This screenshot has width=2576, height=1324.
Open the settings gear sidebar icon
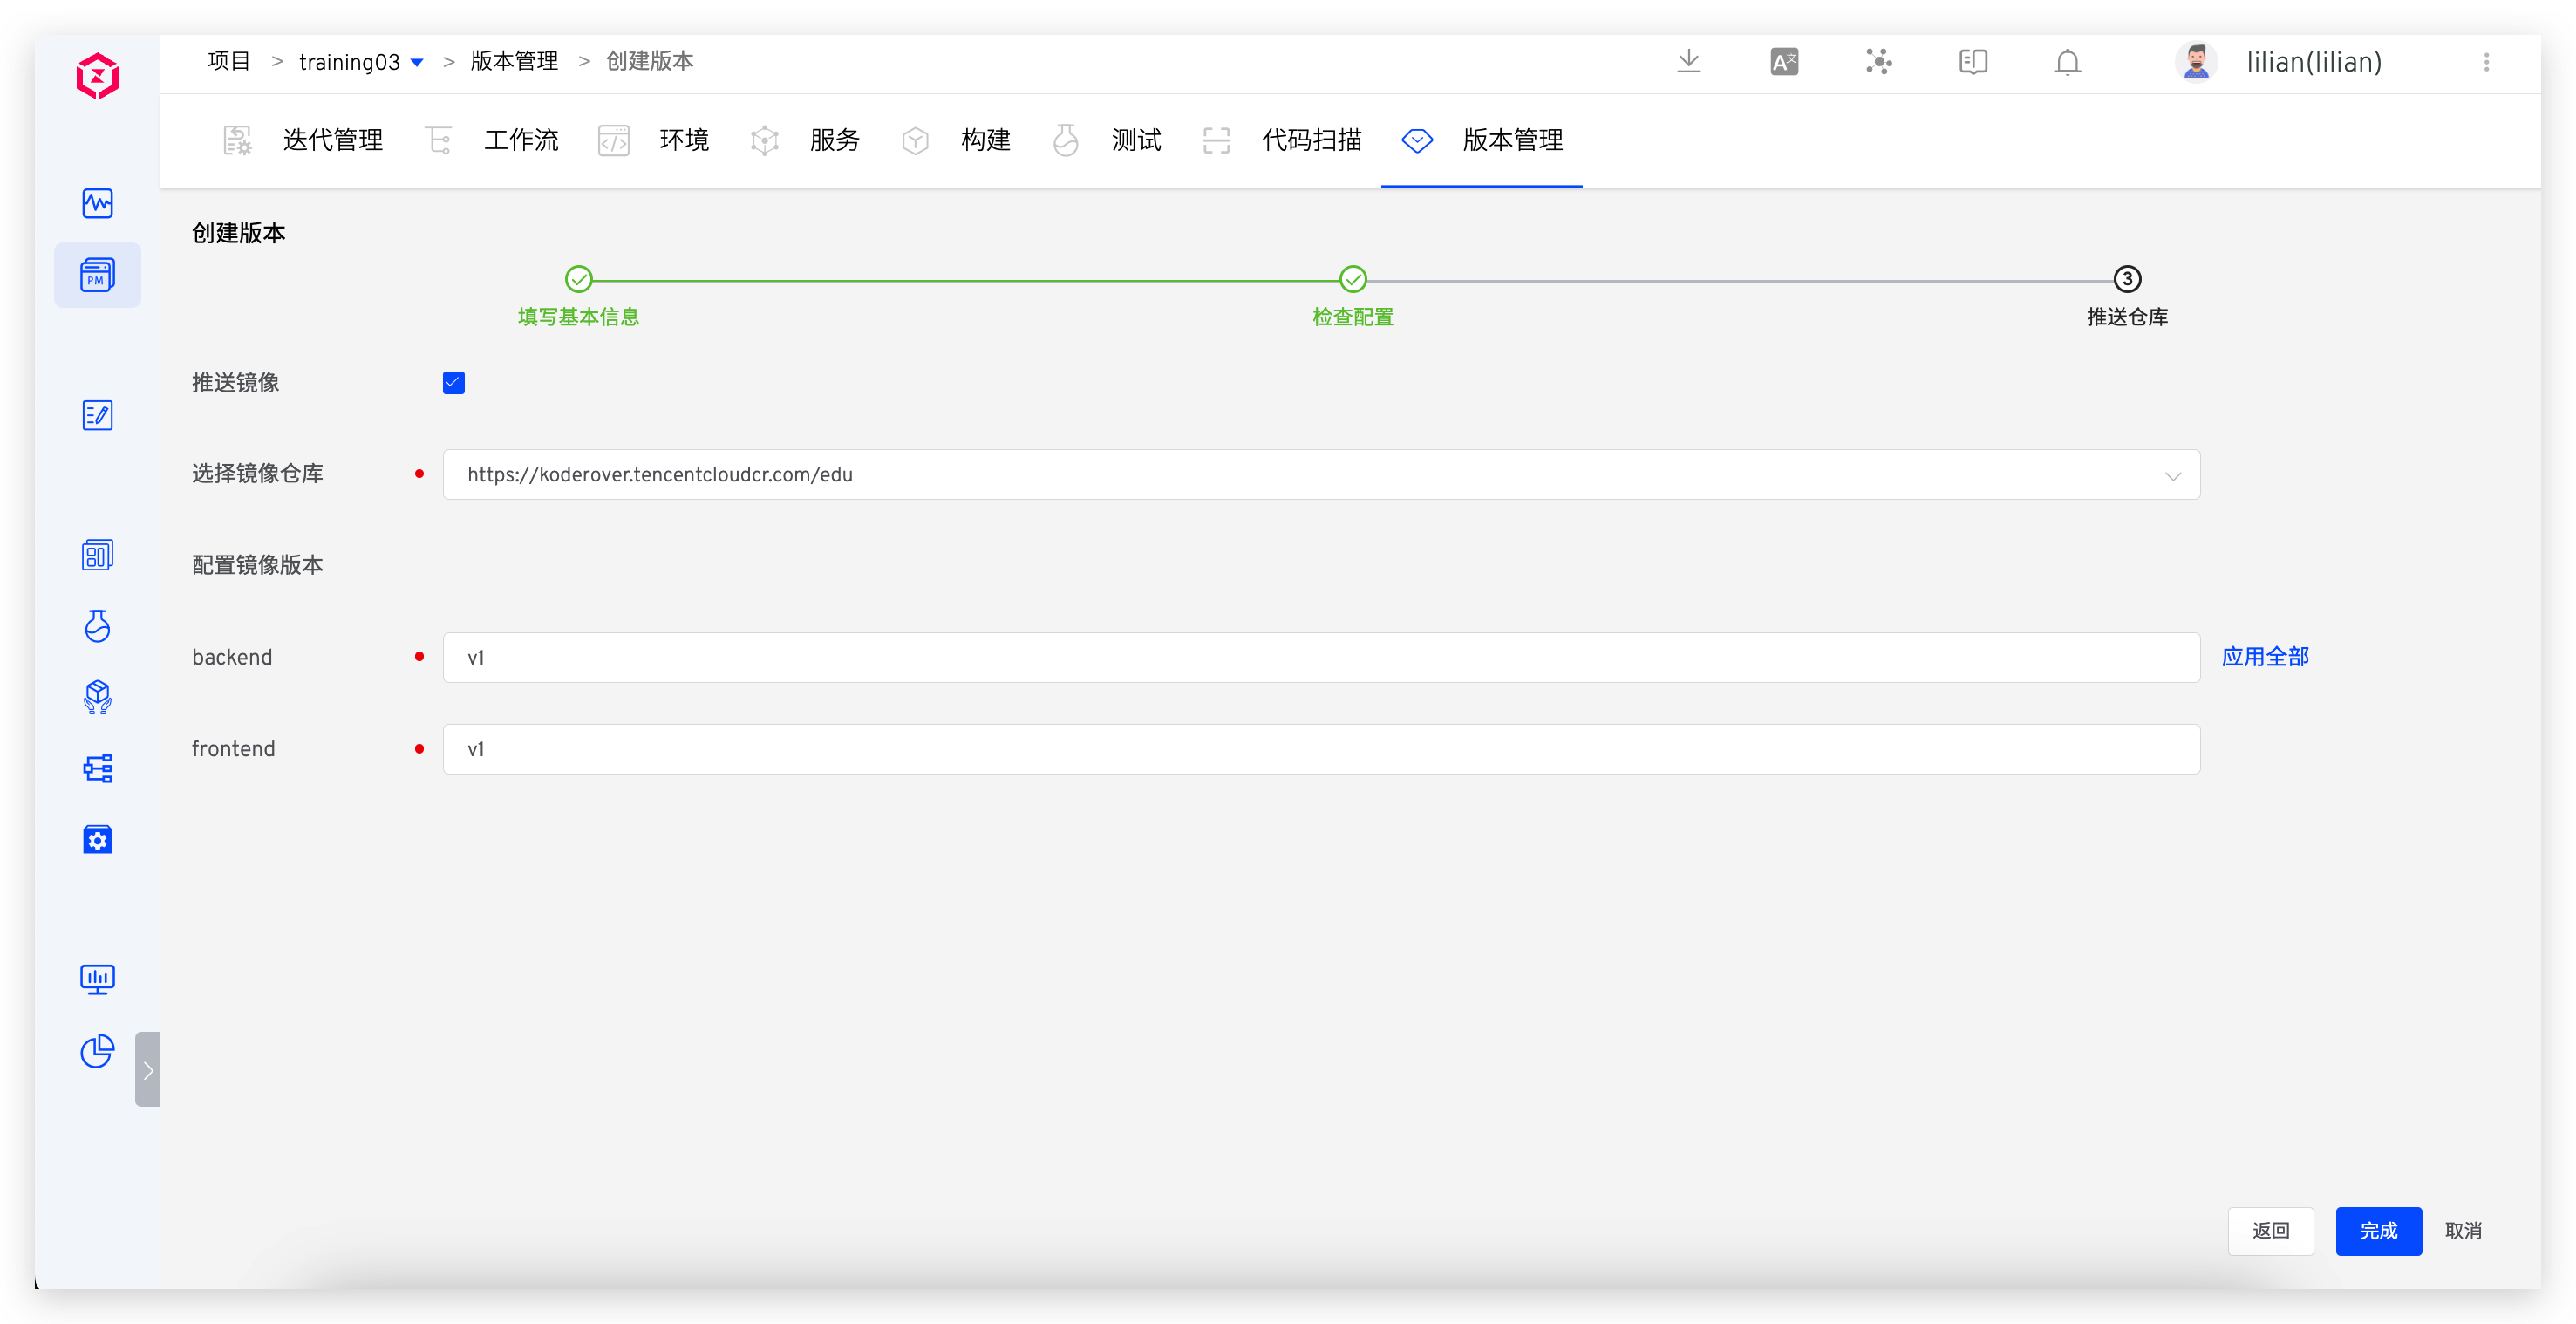tap(97, 839)
